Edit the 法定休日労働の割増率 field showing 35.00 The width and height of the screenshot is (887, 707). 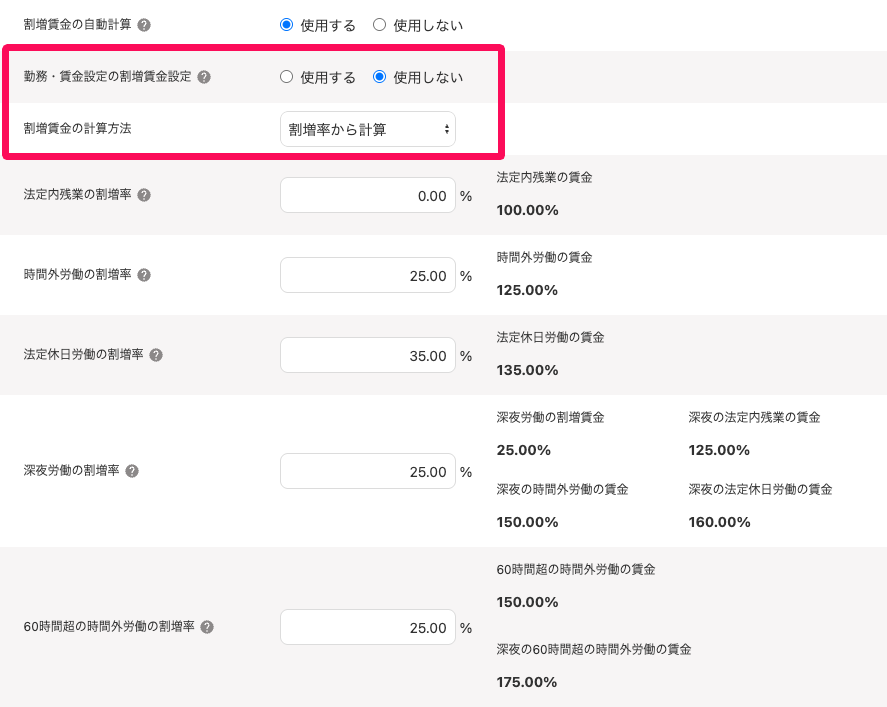click(x=368, y=356)
